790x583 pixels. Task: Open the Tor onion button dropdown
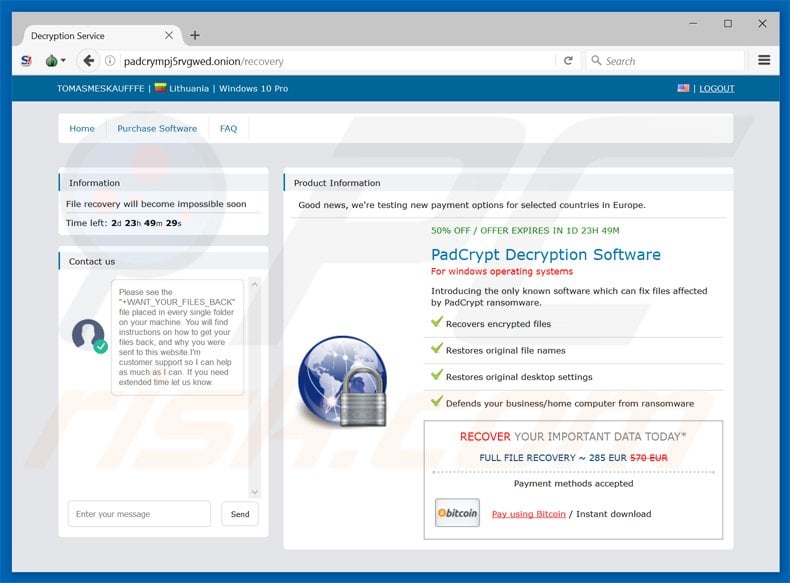tap(55, 61)
